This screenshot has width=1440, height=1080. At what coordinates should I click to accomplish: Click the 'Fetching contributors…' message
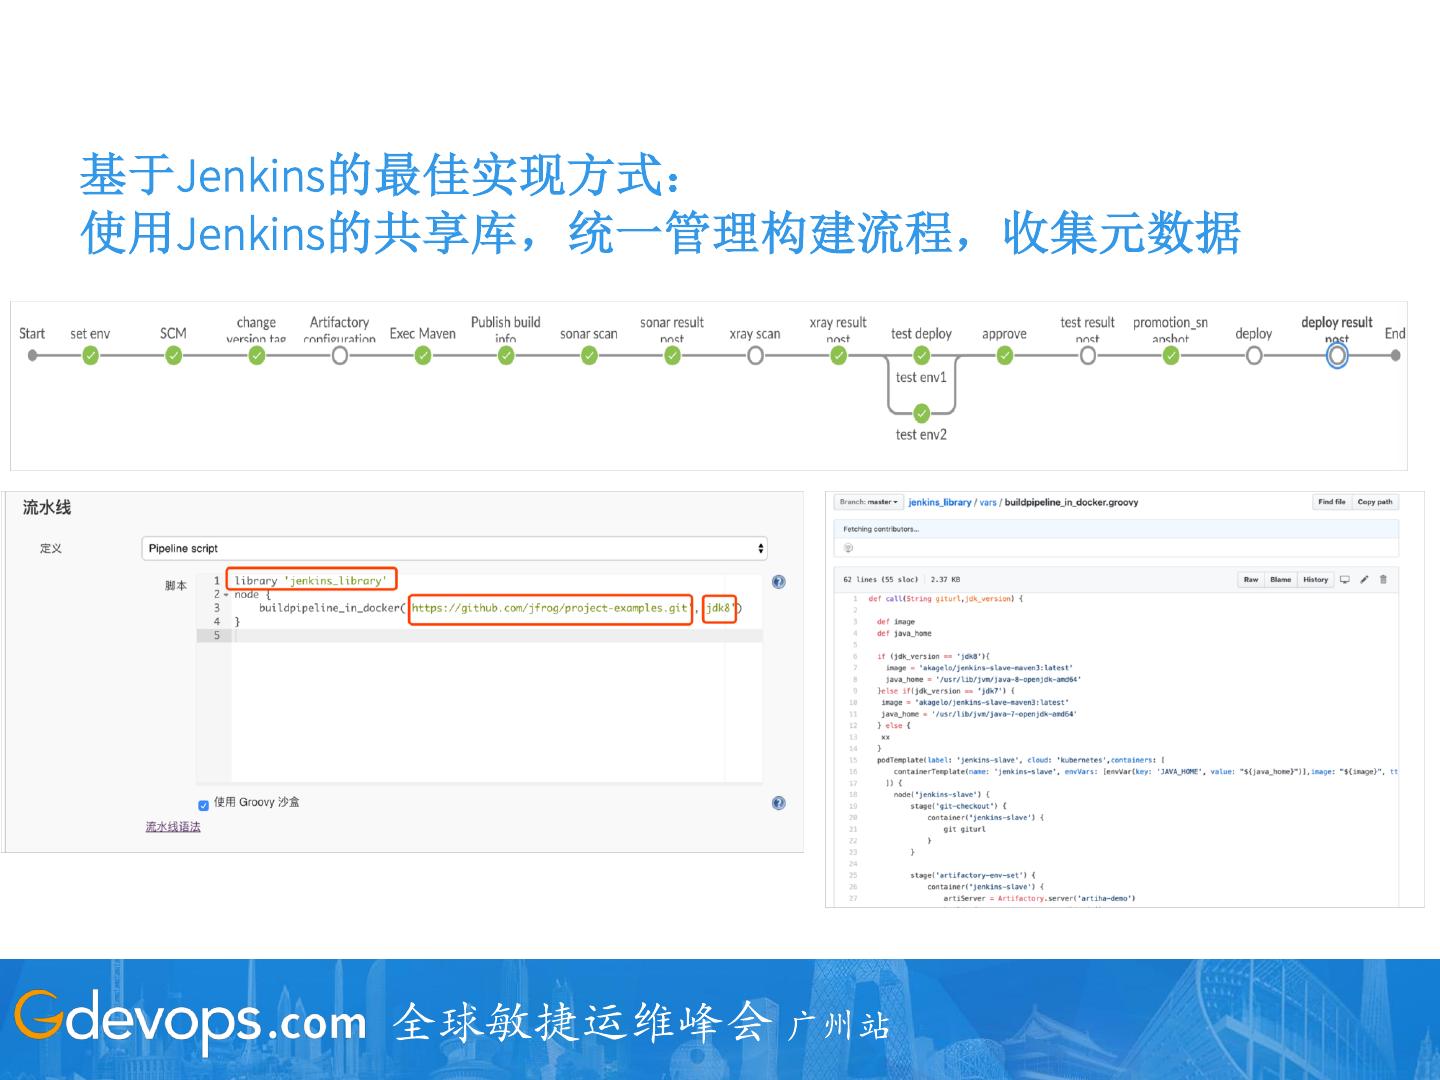[881, 529]
